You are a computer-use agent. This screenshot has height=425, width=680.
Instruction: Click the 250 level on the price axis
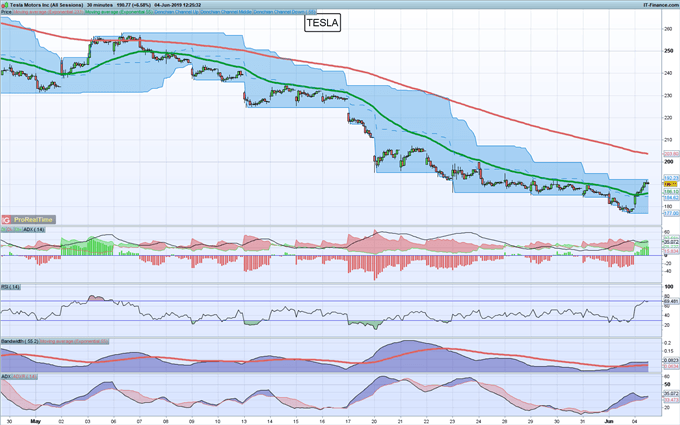pyautogui.click(x=668, y=51)
